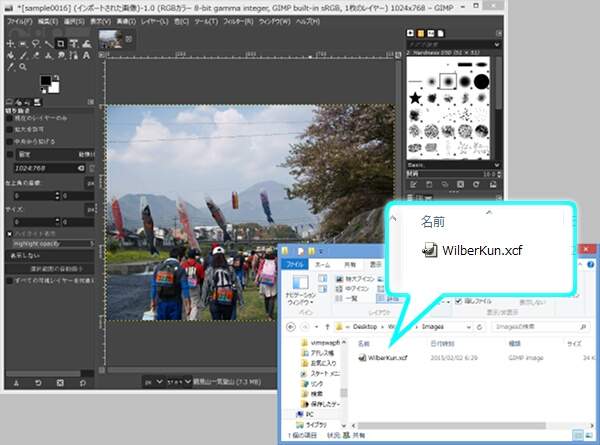
Task: Open the 表示しない guides dropdown
Action: point(50,256)
